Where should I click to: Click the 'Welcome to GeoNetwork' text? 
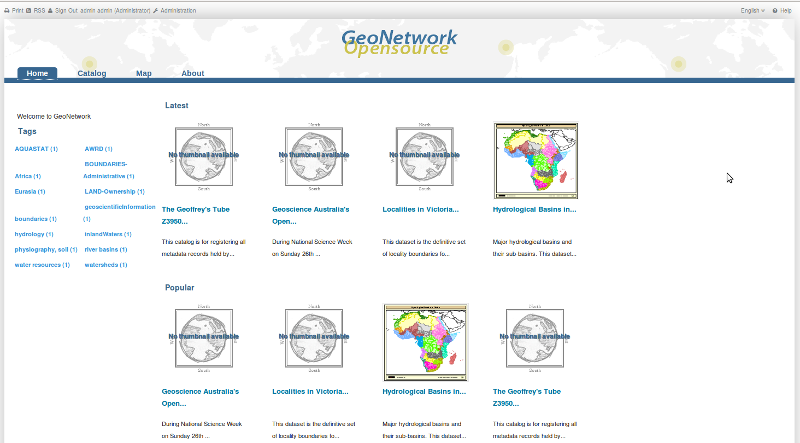[54, 116]
